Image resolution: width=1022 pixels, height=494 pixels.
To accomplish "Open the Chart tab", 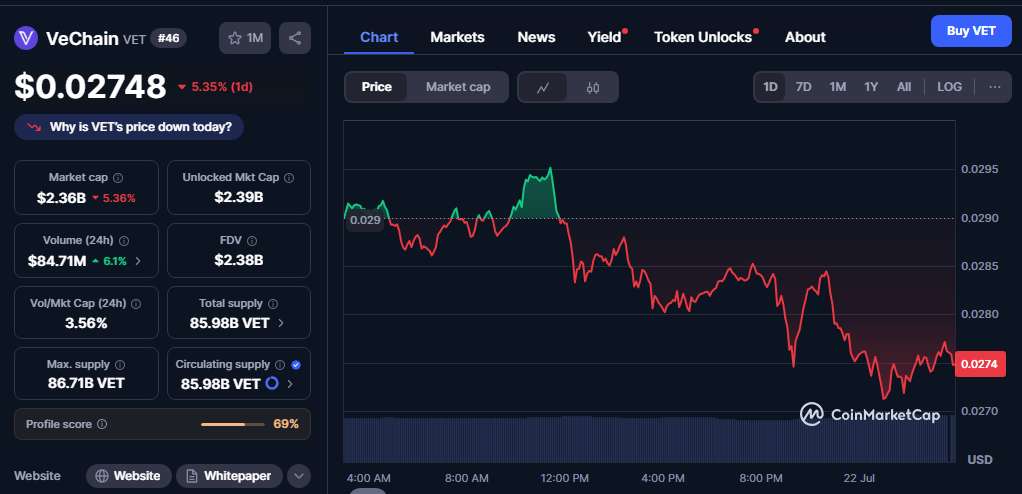I will (379, 37).
